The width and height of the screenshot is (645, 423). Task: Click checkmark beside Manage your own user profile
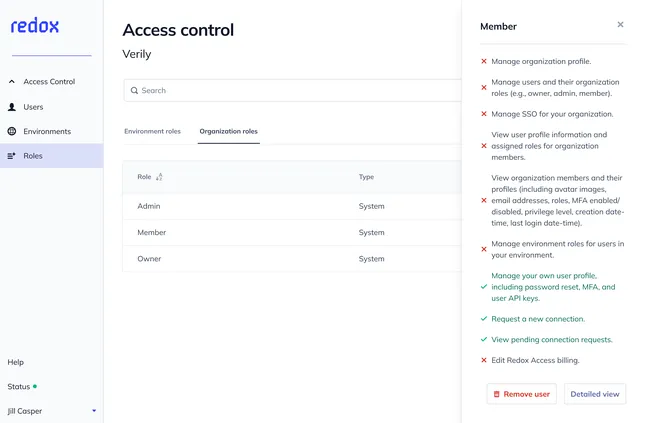pyautogui.click(x=484, y=287)
